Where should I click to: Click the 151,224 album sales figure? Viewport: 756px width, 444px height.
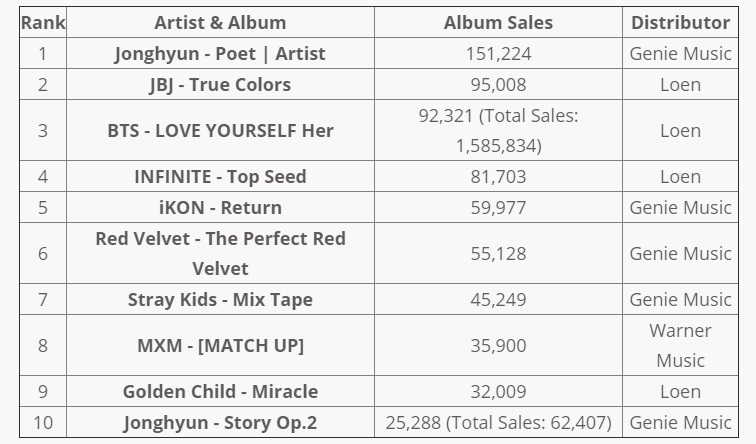[x=498, y=53]
